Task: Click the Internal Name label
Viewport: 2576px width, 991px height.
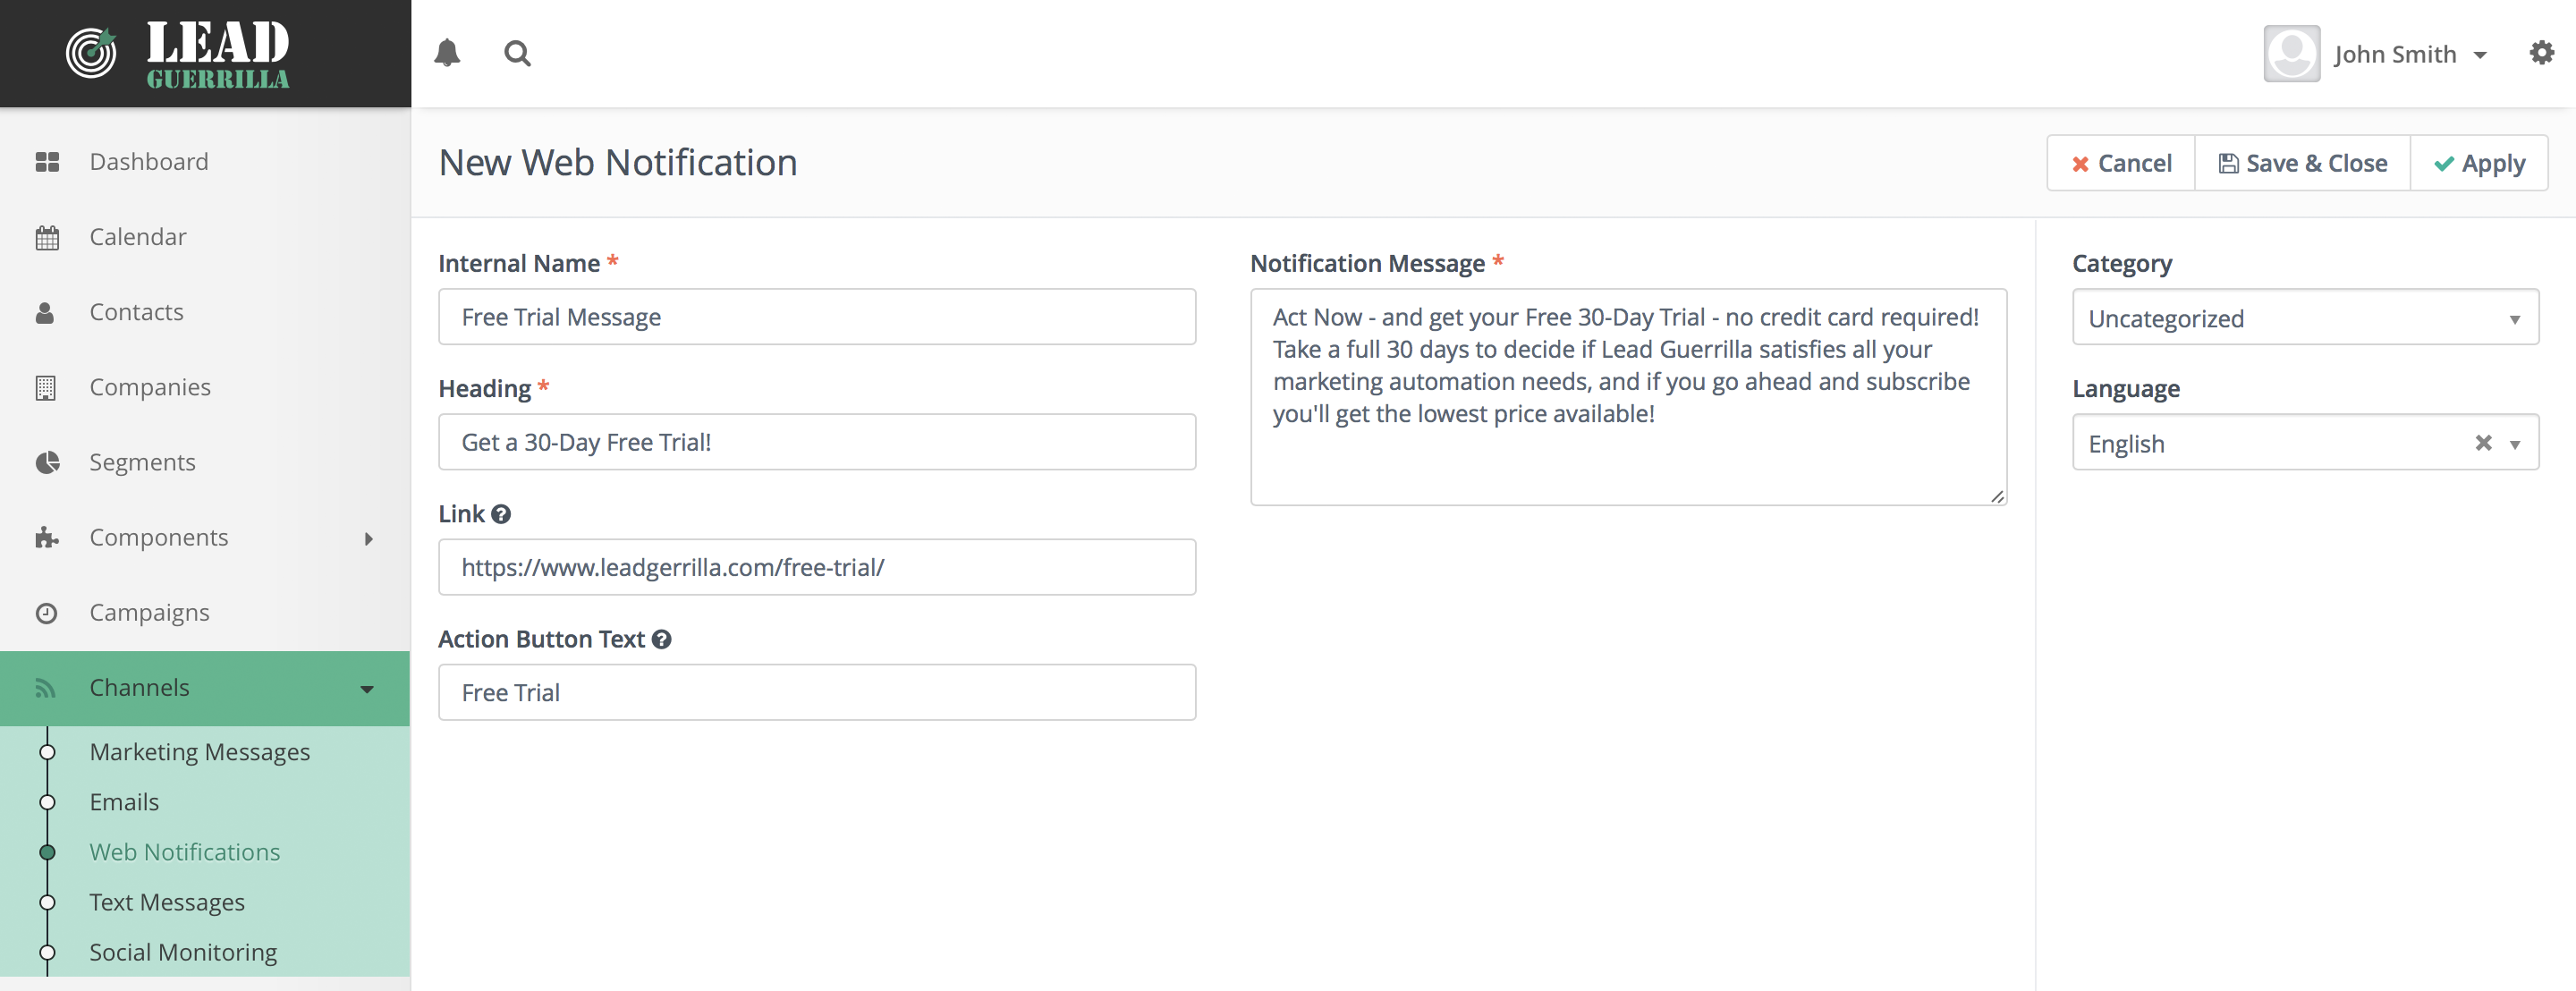Action: coord(519,263)
